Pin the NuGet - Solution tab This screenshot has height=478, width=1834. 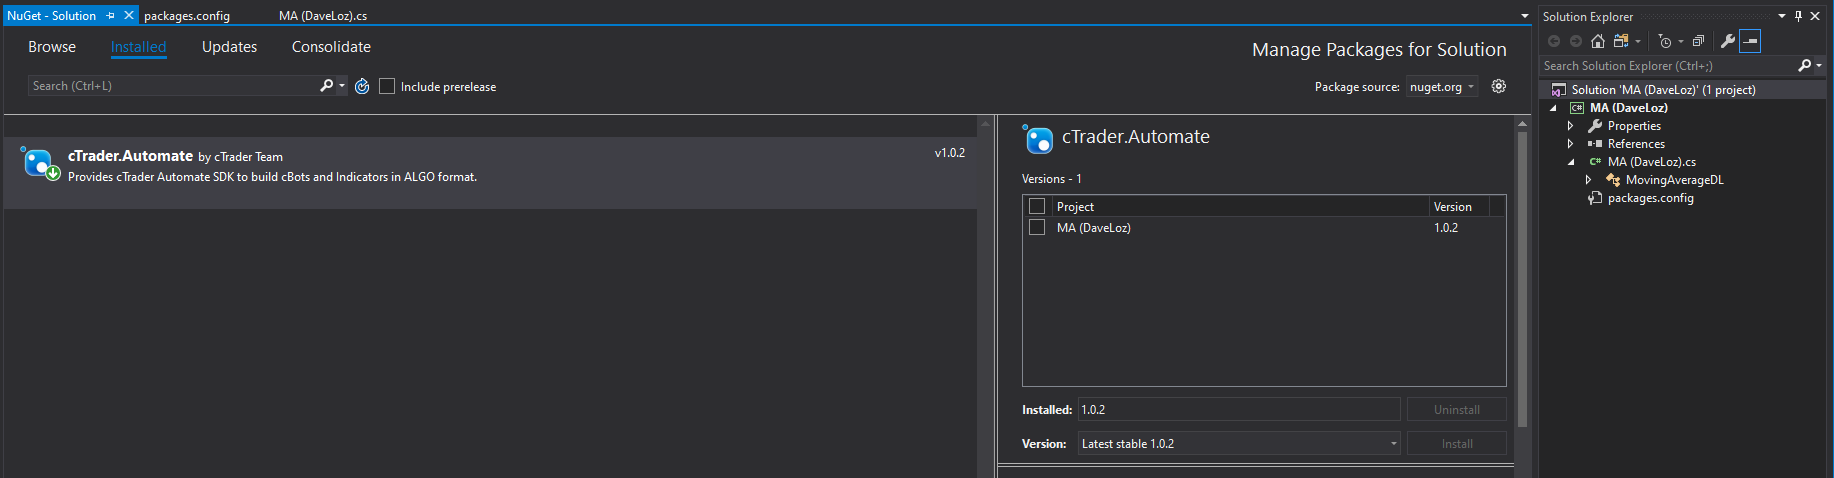pyautogui.click(x=111, y=16)
